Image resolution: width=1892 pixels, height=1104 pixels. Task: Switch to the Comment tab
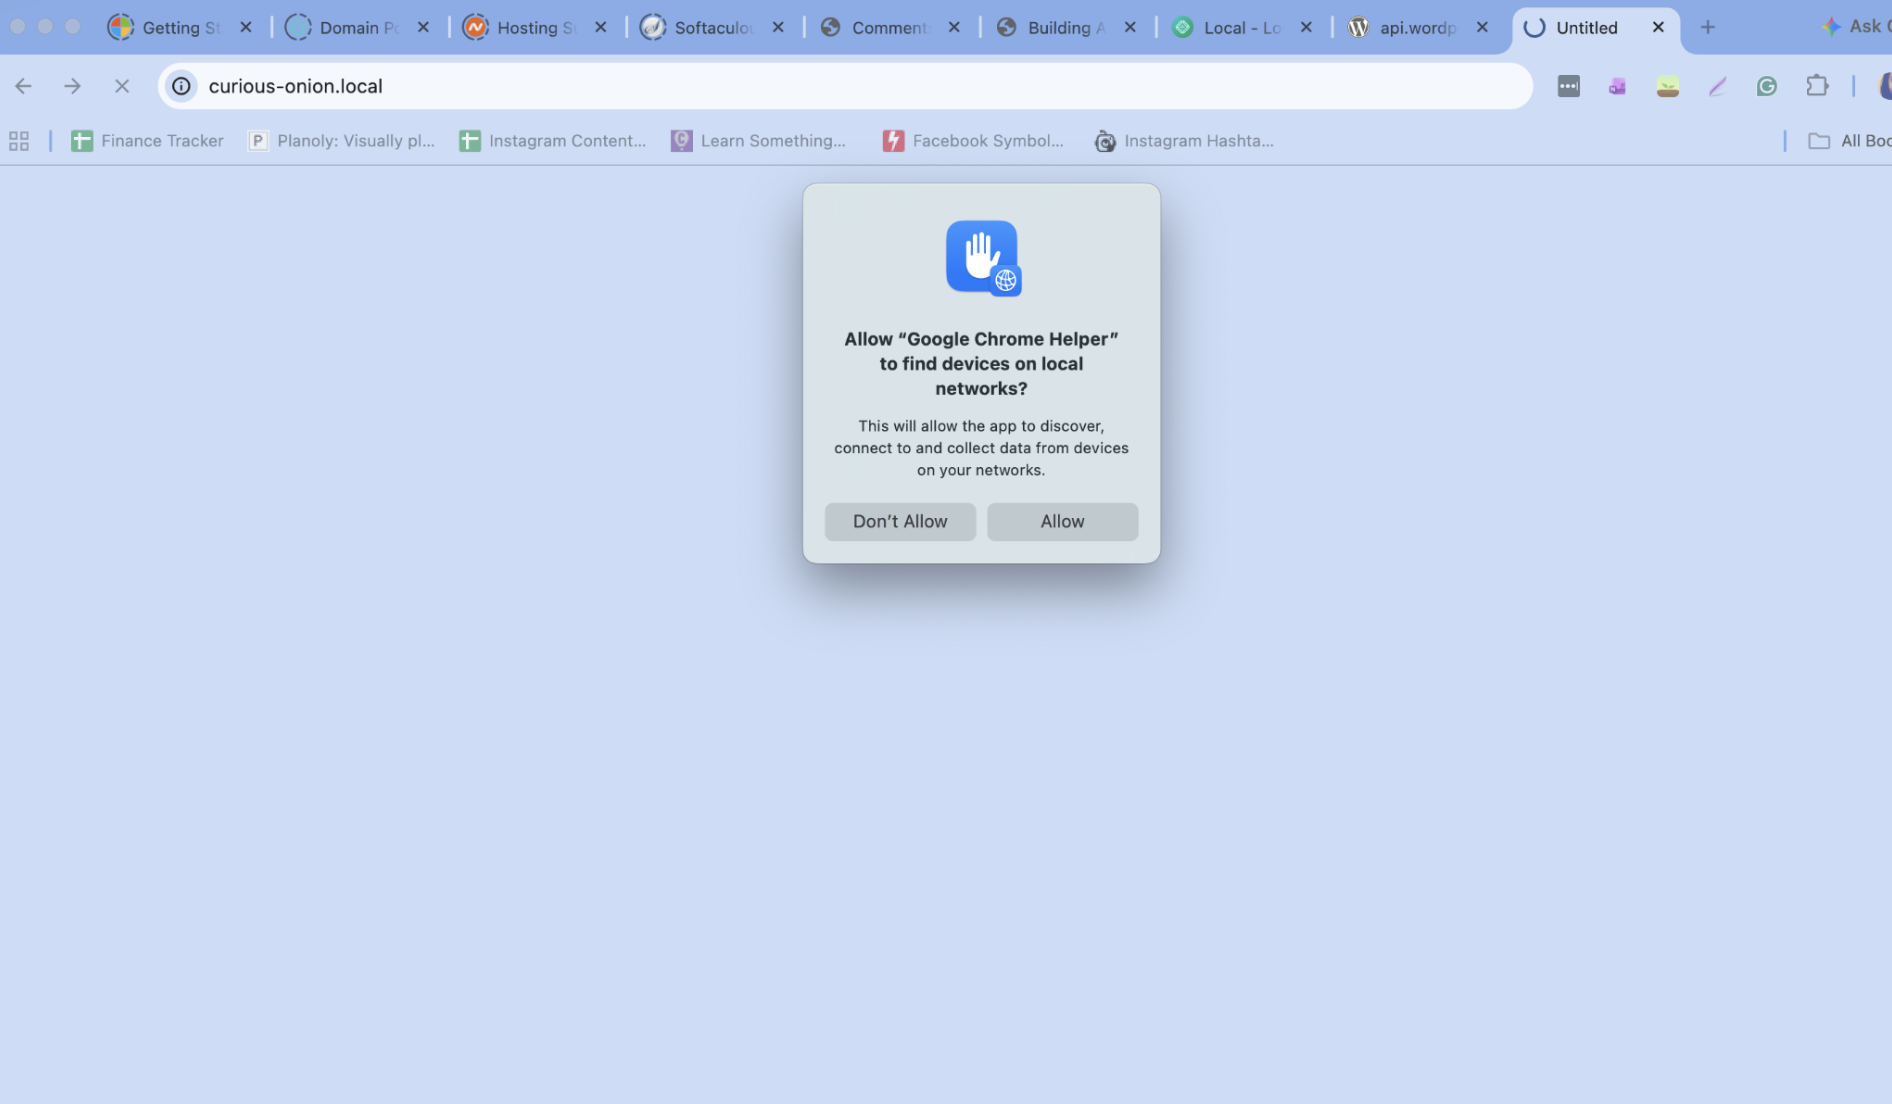889,28
